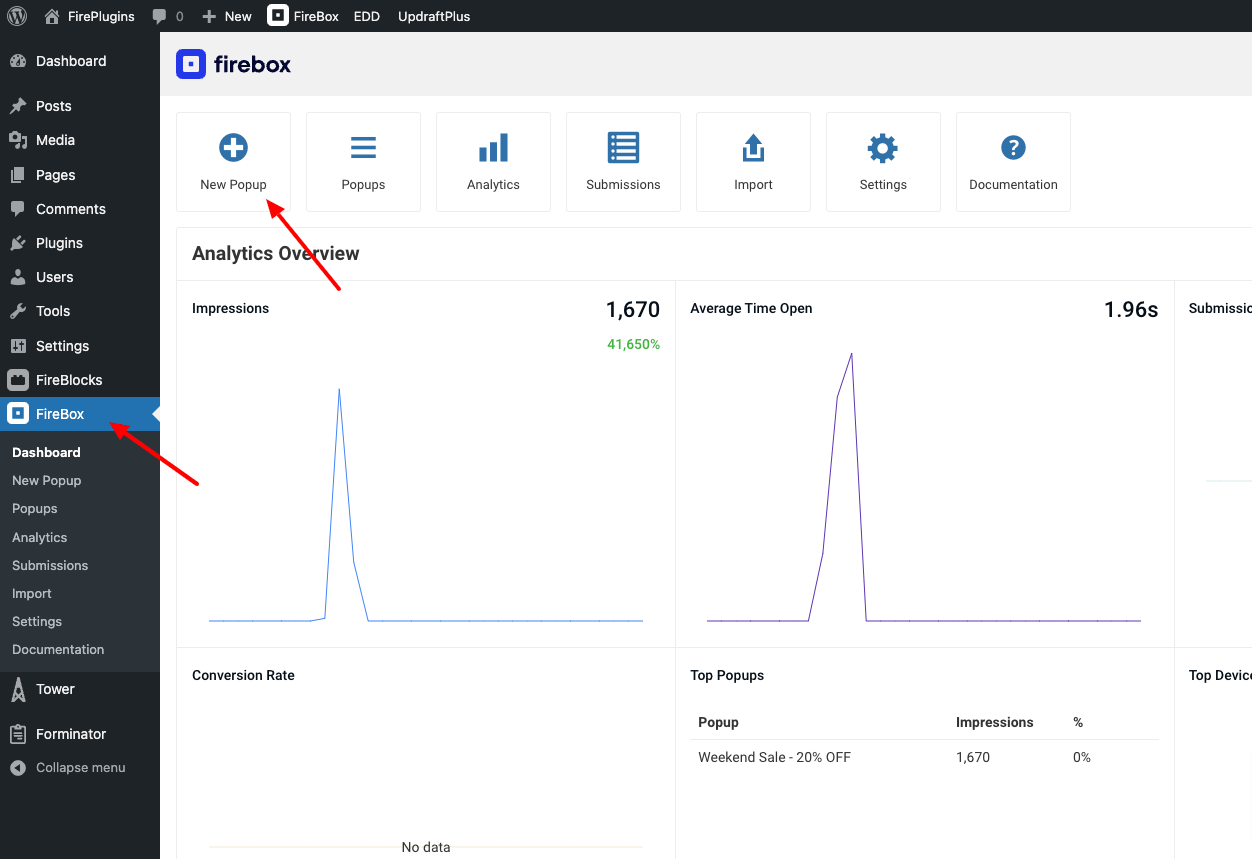The image size is (1252, 859).
Task: Open FirePlugins site home in admin bar
Action: pyautogui.click(x=89, y=16)
